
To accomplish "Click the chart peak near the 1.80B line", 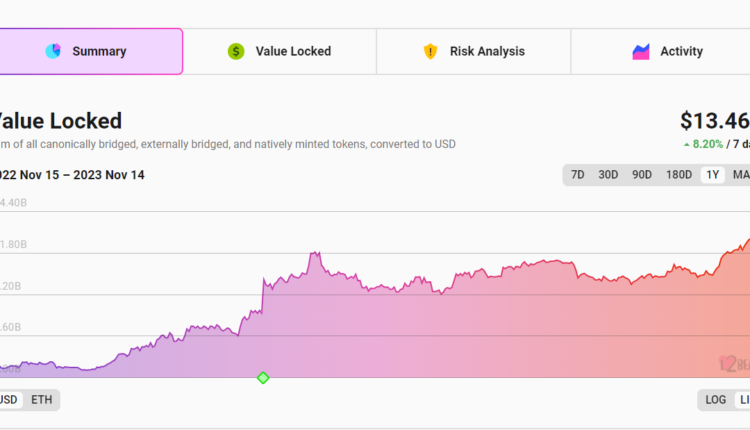I will [315, 254].
